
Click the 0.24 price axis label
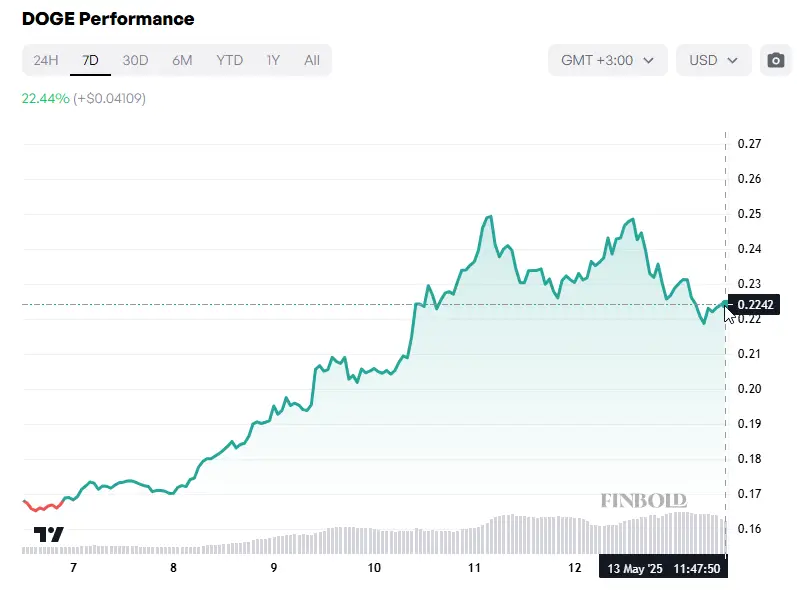[749, 249]
